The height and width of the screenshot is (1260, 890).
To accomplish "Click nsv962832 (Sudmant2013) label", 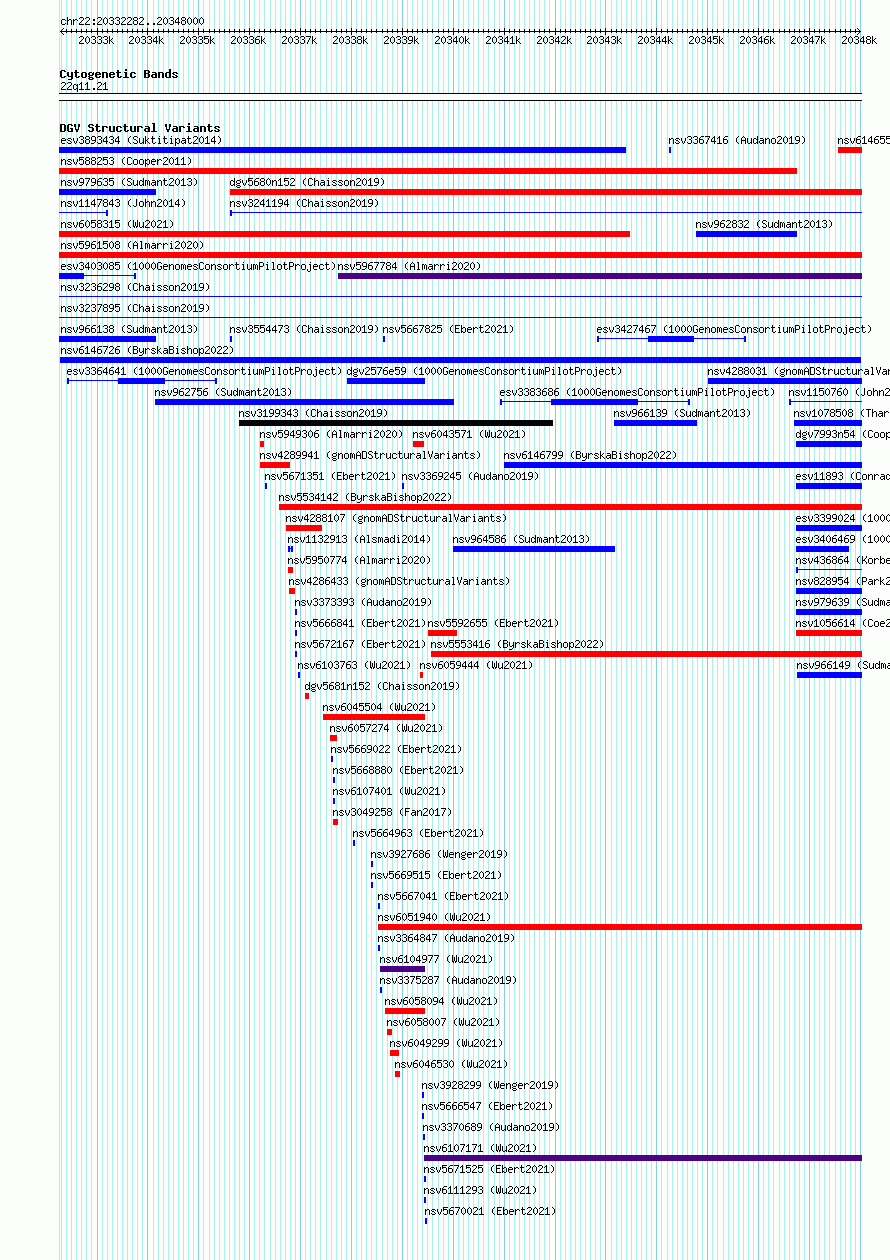I will [x=764, y=225].
